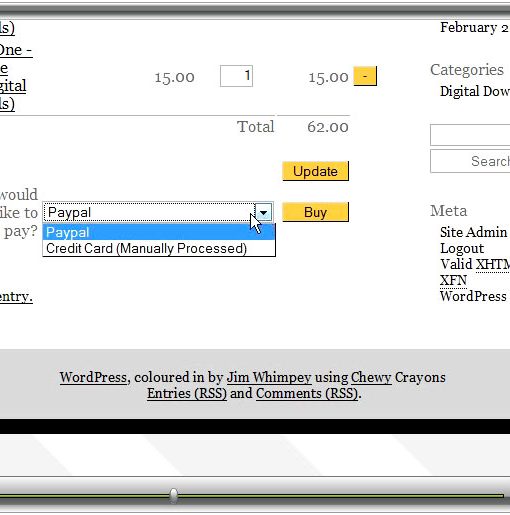Click the yellow minus remove-item button

(x=365, y=76)
